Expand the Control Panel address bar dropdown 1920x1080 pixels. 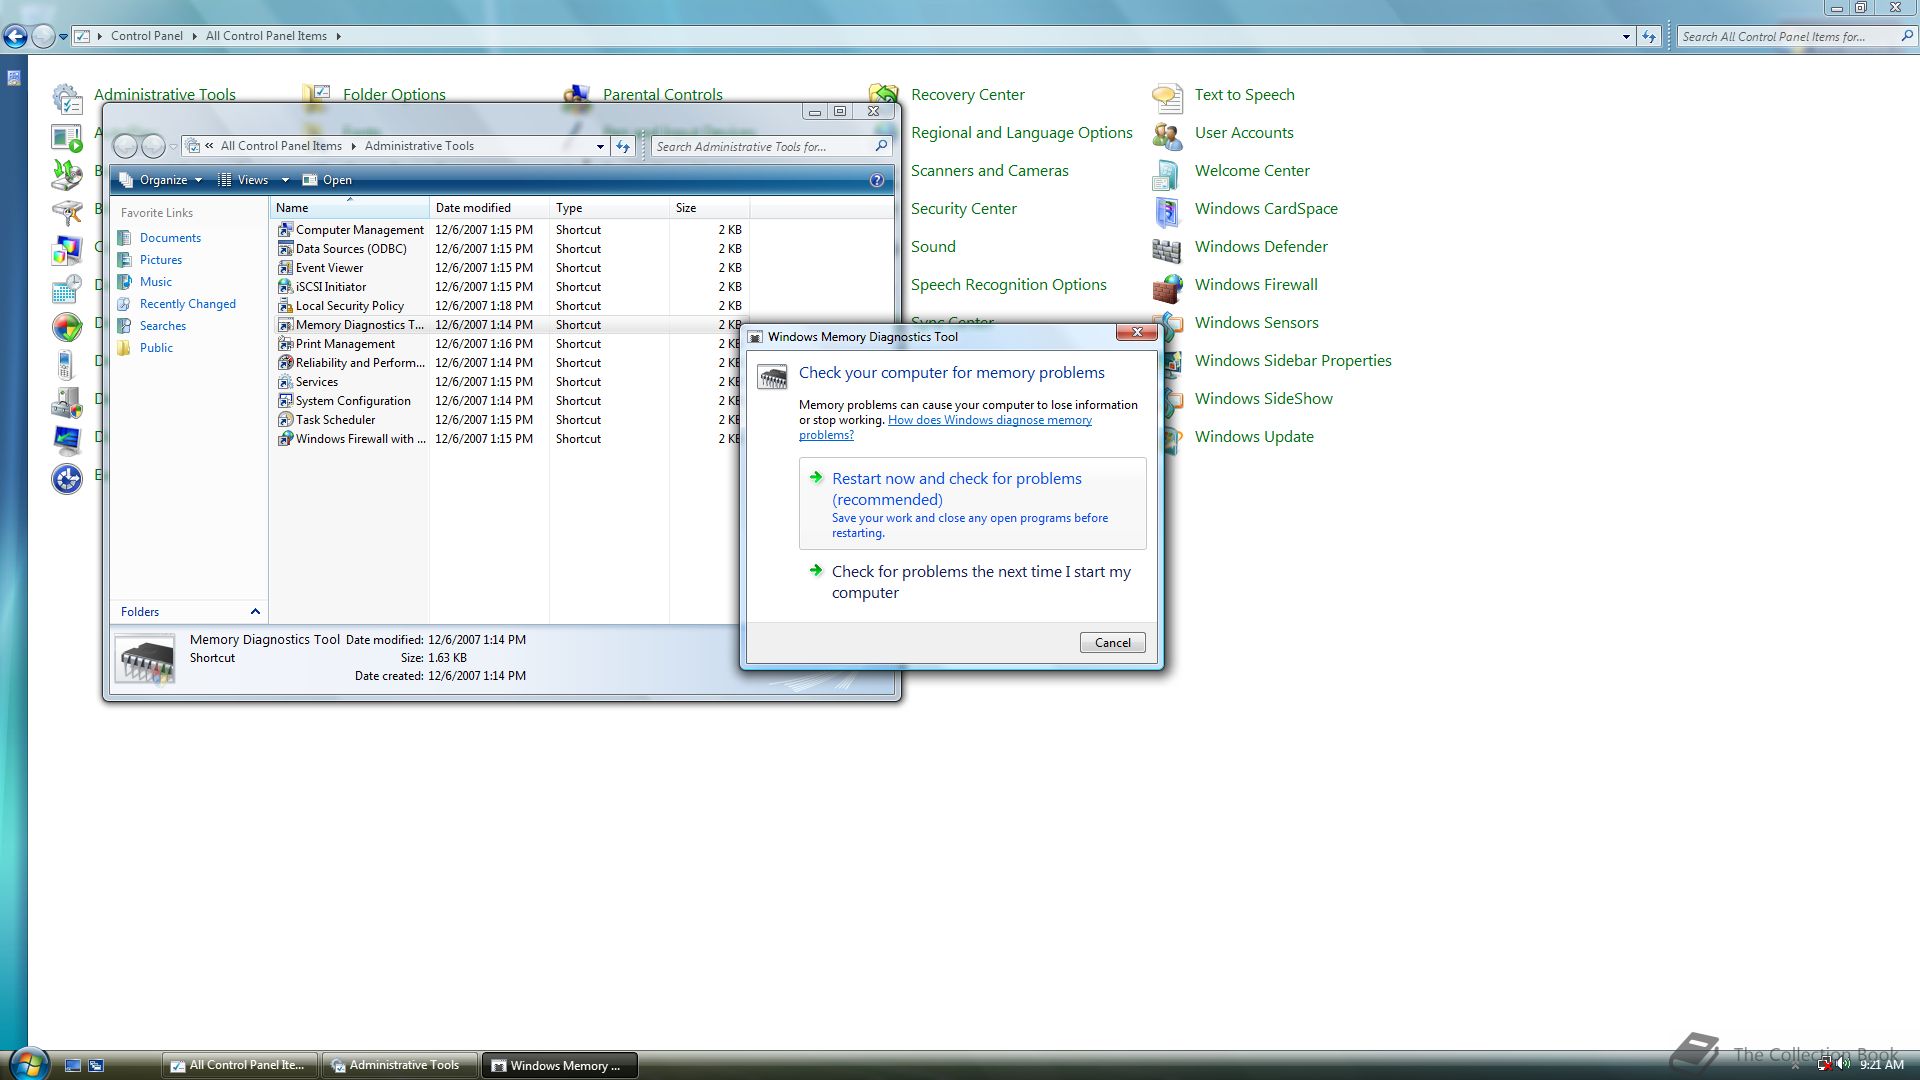[x=1626, y=36]
